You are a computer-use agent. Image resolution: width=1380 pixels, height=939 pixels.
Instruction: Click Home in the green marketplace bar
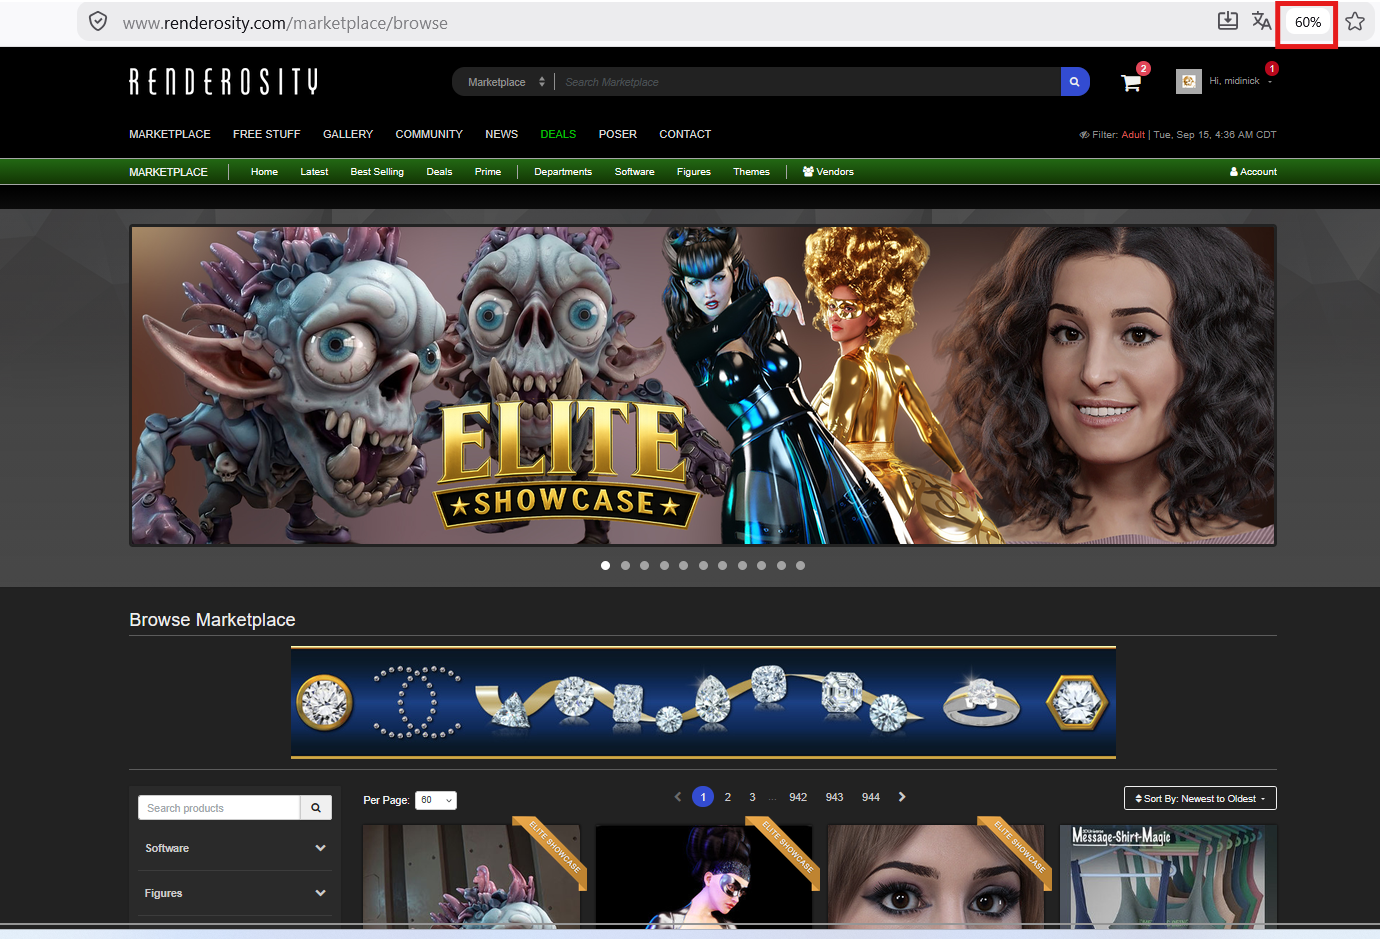click(x=264, y=172)
